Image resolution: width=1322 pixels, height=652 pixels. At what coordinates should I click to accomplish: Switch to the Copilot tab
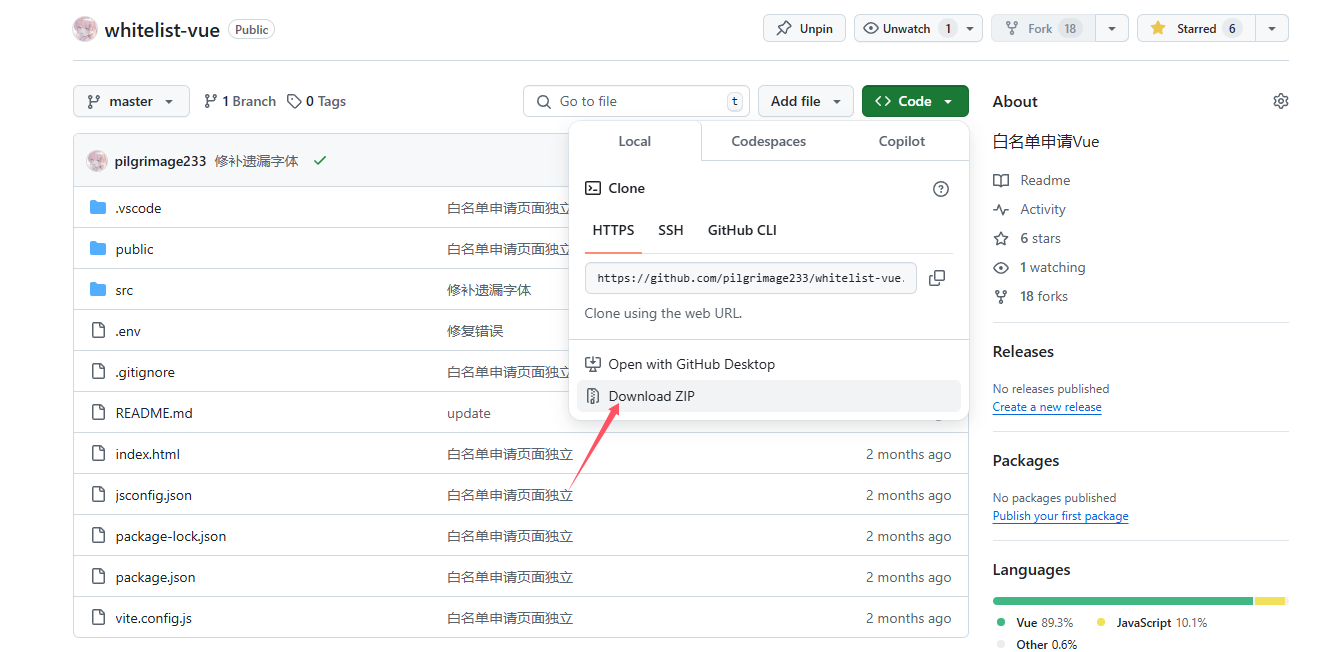tap(902, 141)
